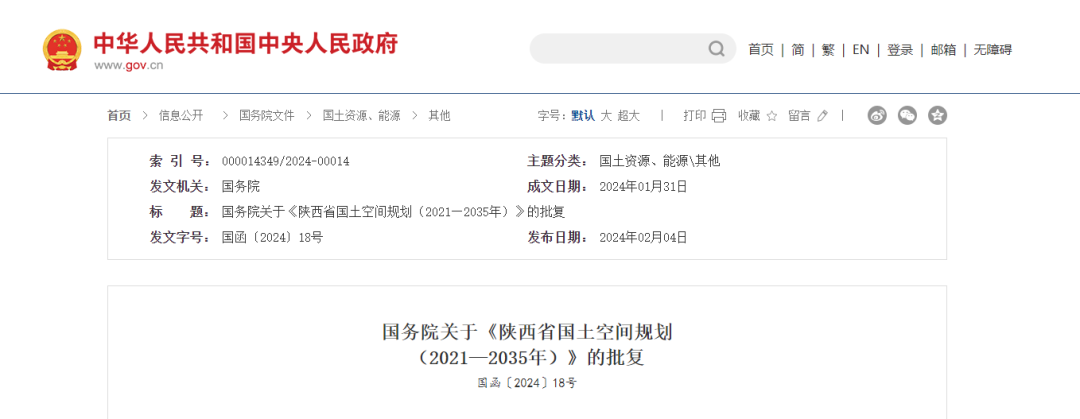Click the pencil icon beside 留言
Viewport: 1080px width, 419px height.
click(822, 116)
